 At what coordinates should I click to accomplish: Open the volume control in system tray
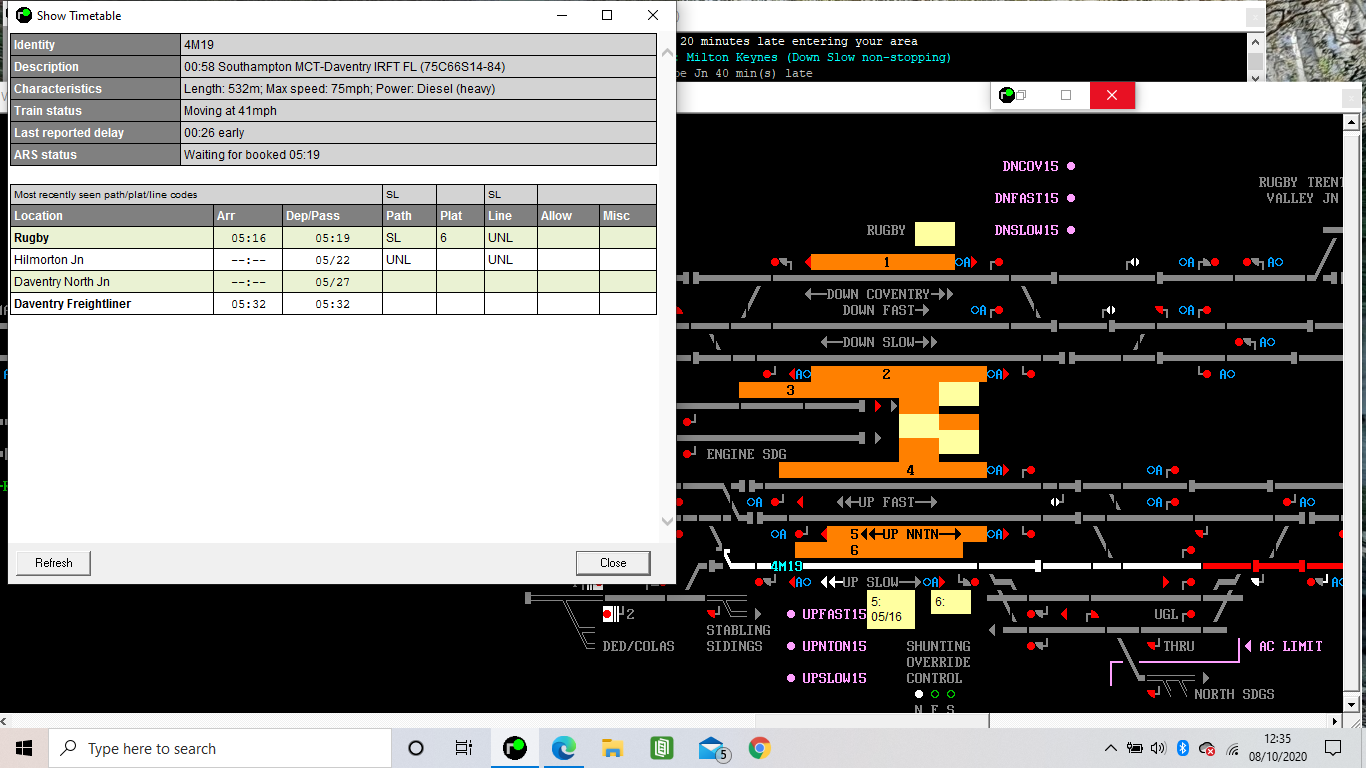tap(1158, 748)
